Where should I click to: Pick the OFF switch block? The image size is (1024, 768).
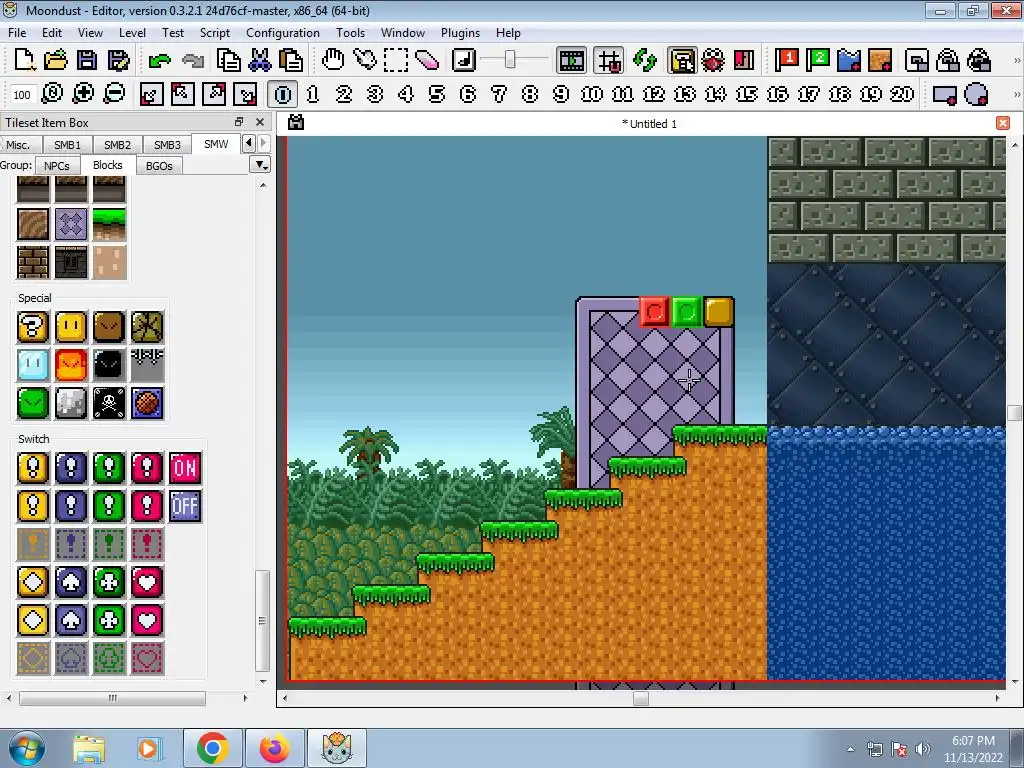185,505
